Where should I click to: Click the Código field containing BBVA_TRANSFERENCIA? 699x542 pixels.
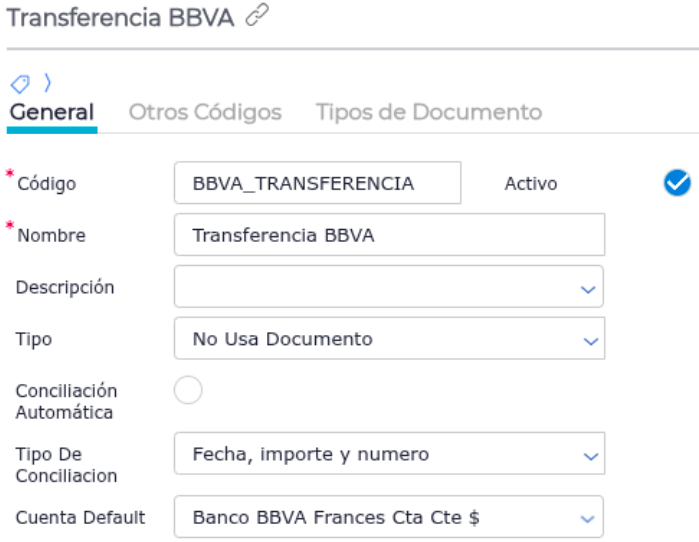coord(316,183)
